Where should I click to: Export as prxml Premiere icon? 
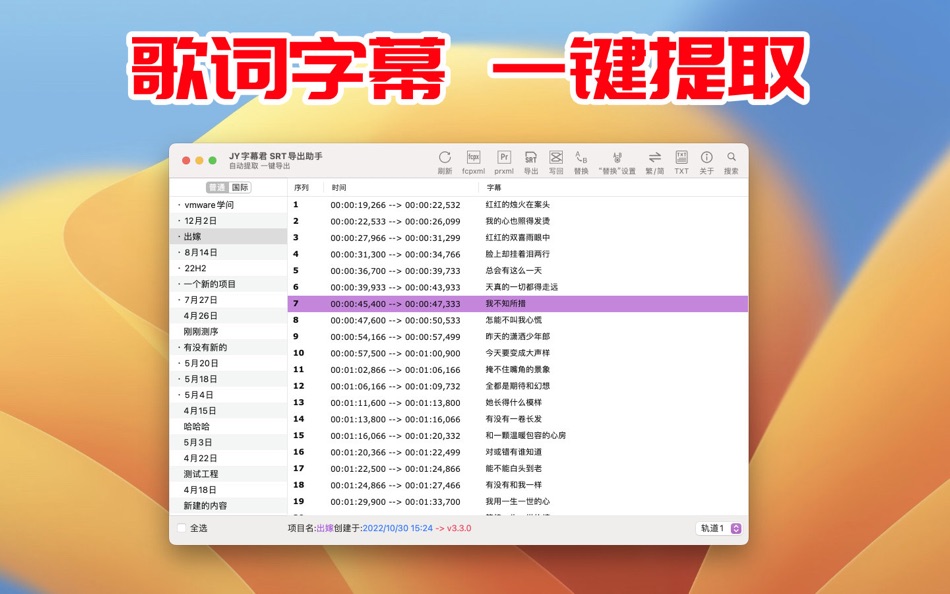coord(503,158)
